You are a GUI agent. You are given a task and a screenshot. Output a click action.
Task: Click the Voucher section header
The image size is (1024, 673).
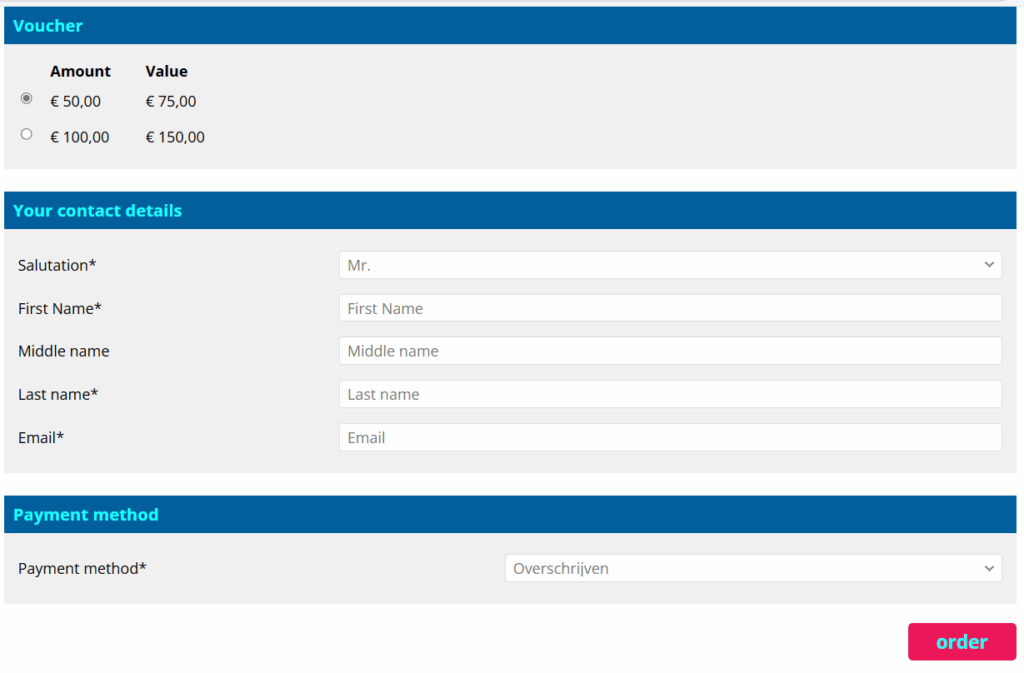[x=510, y=26]
